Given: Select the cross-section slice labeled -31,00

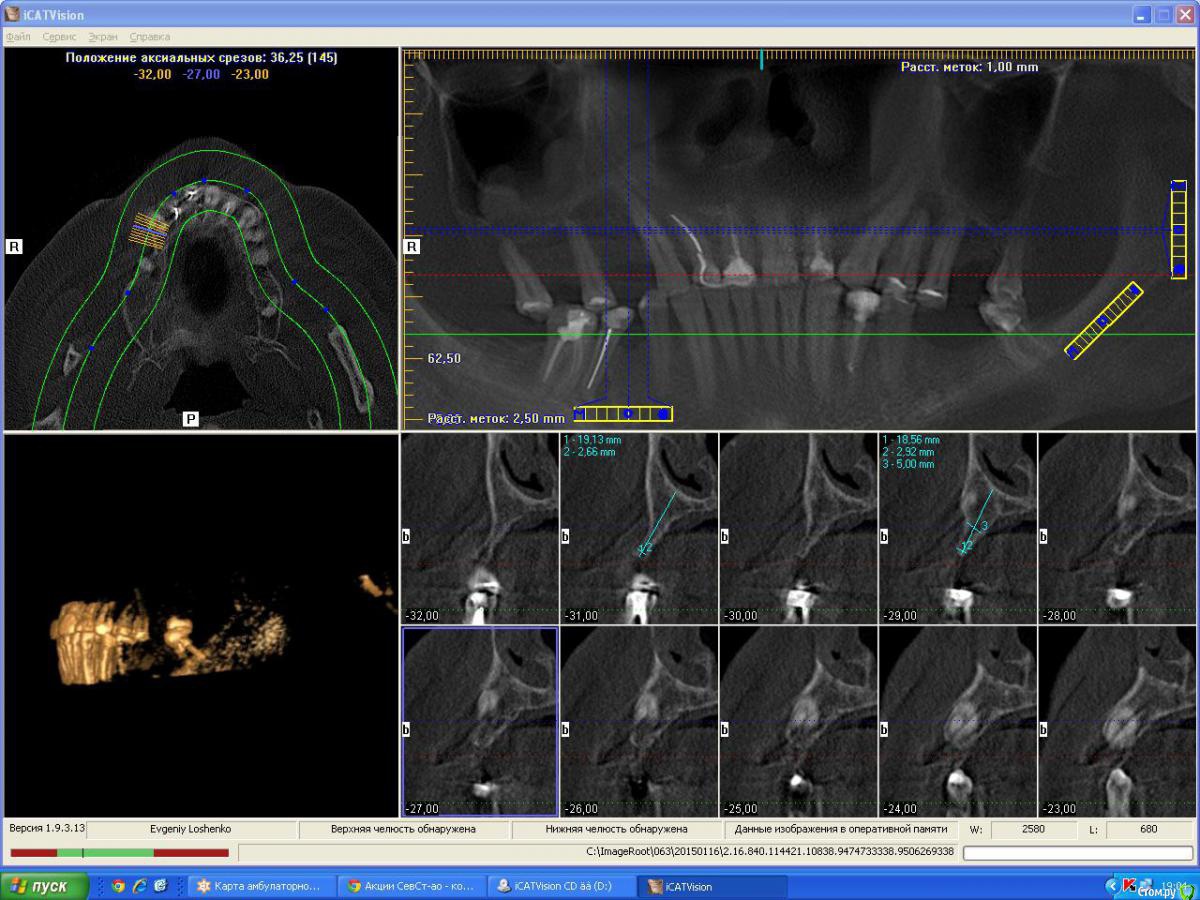Looking at the screenshot, I should click(x=639, y=528).
